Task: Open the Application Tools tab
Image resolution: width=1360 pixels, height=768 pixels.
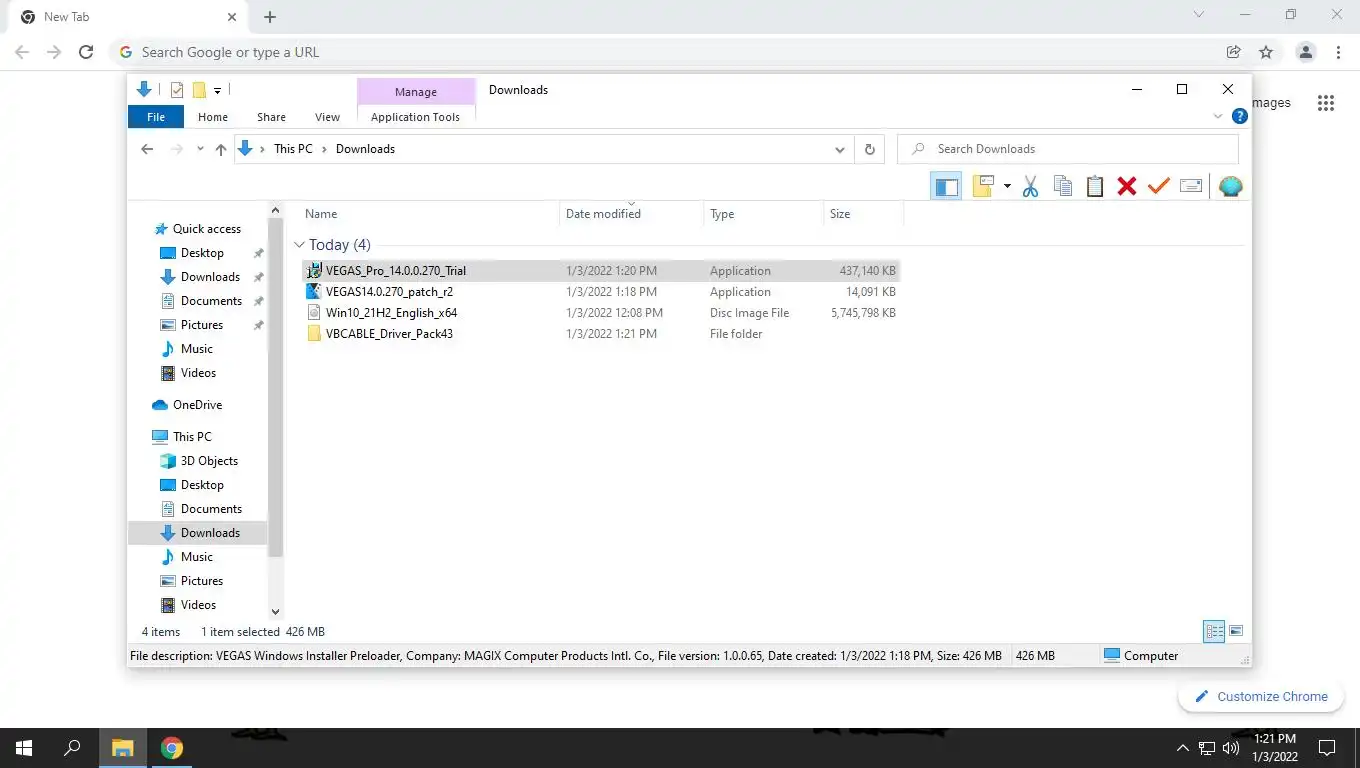Action: click(x=415, y=117)
